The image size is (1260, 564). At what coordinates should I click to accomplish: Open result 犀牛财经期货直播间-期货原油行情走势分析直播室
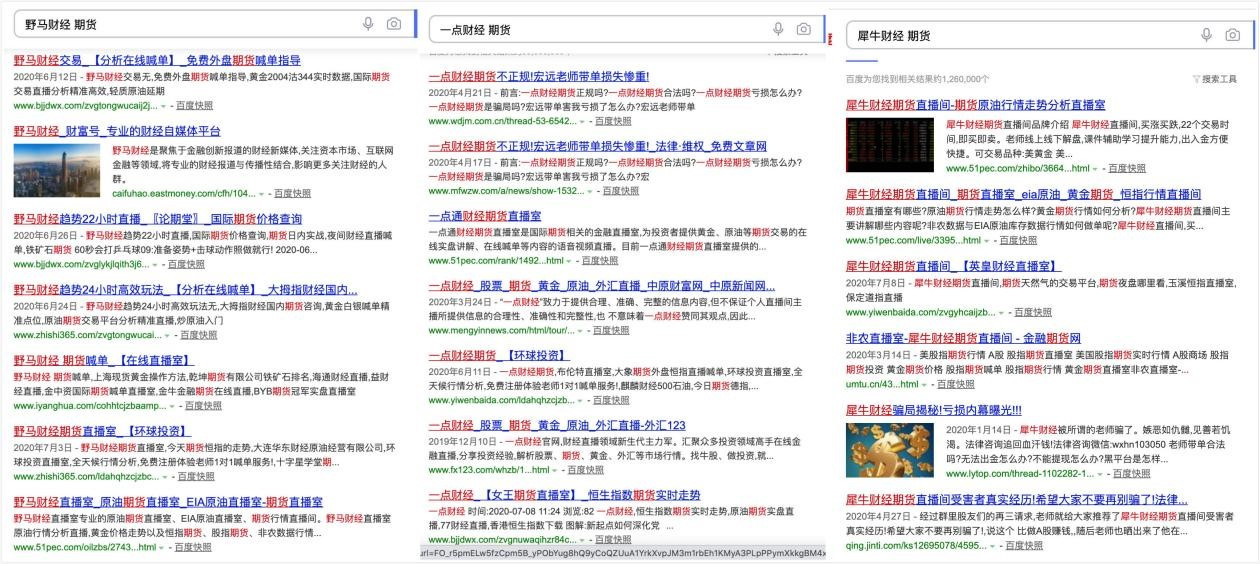(975, 105)
